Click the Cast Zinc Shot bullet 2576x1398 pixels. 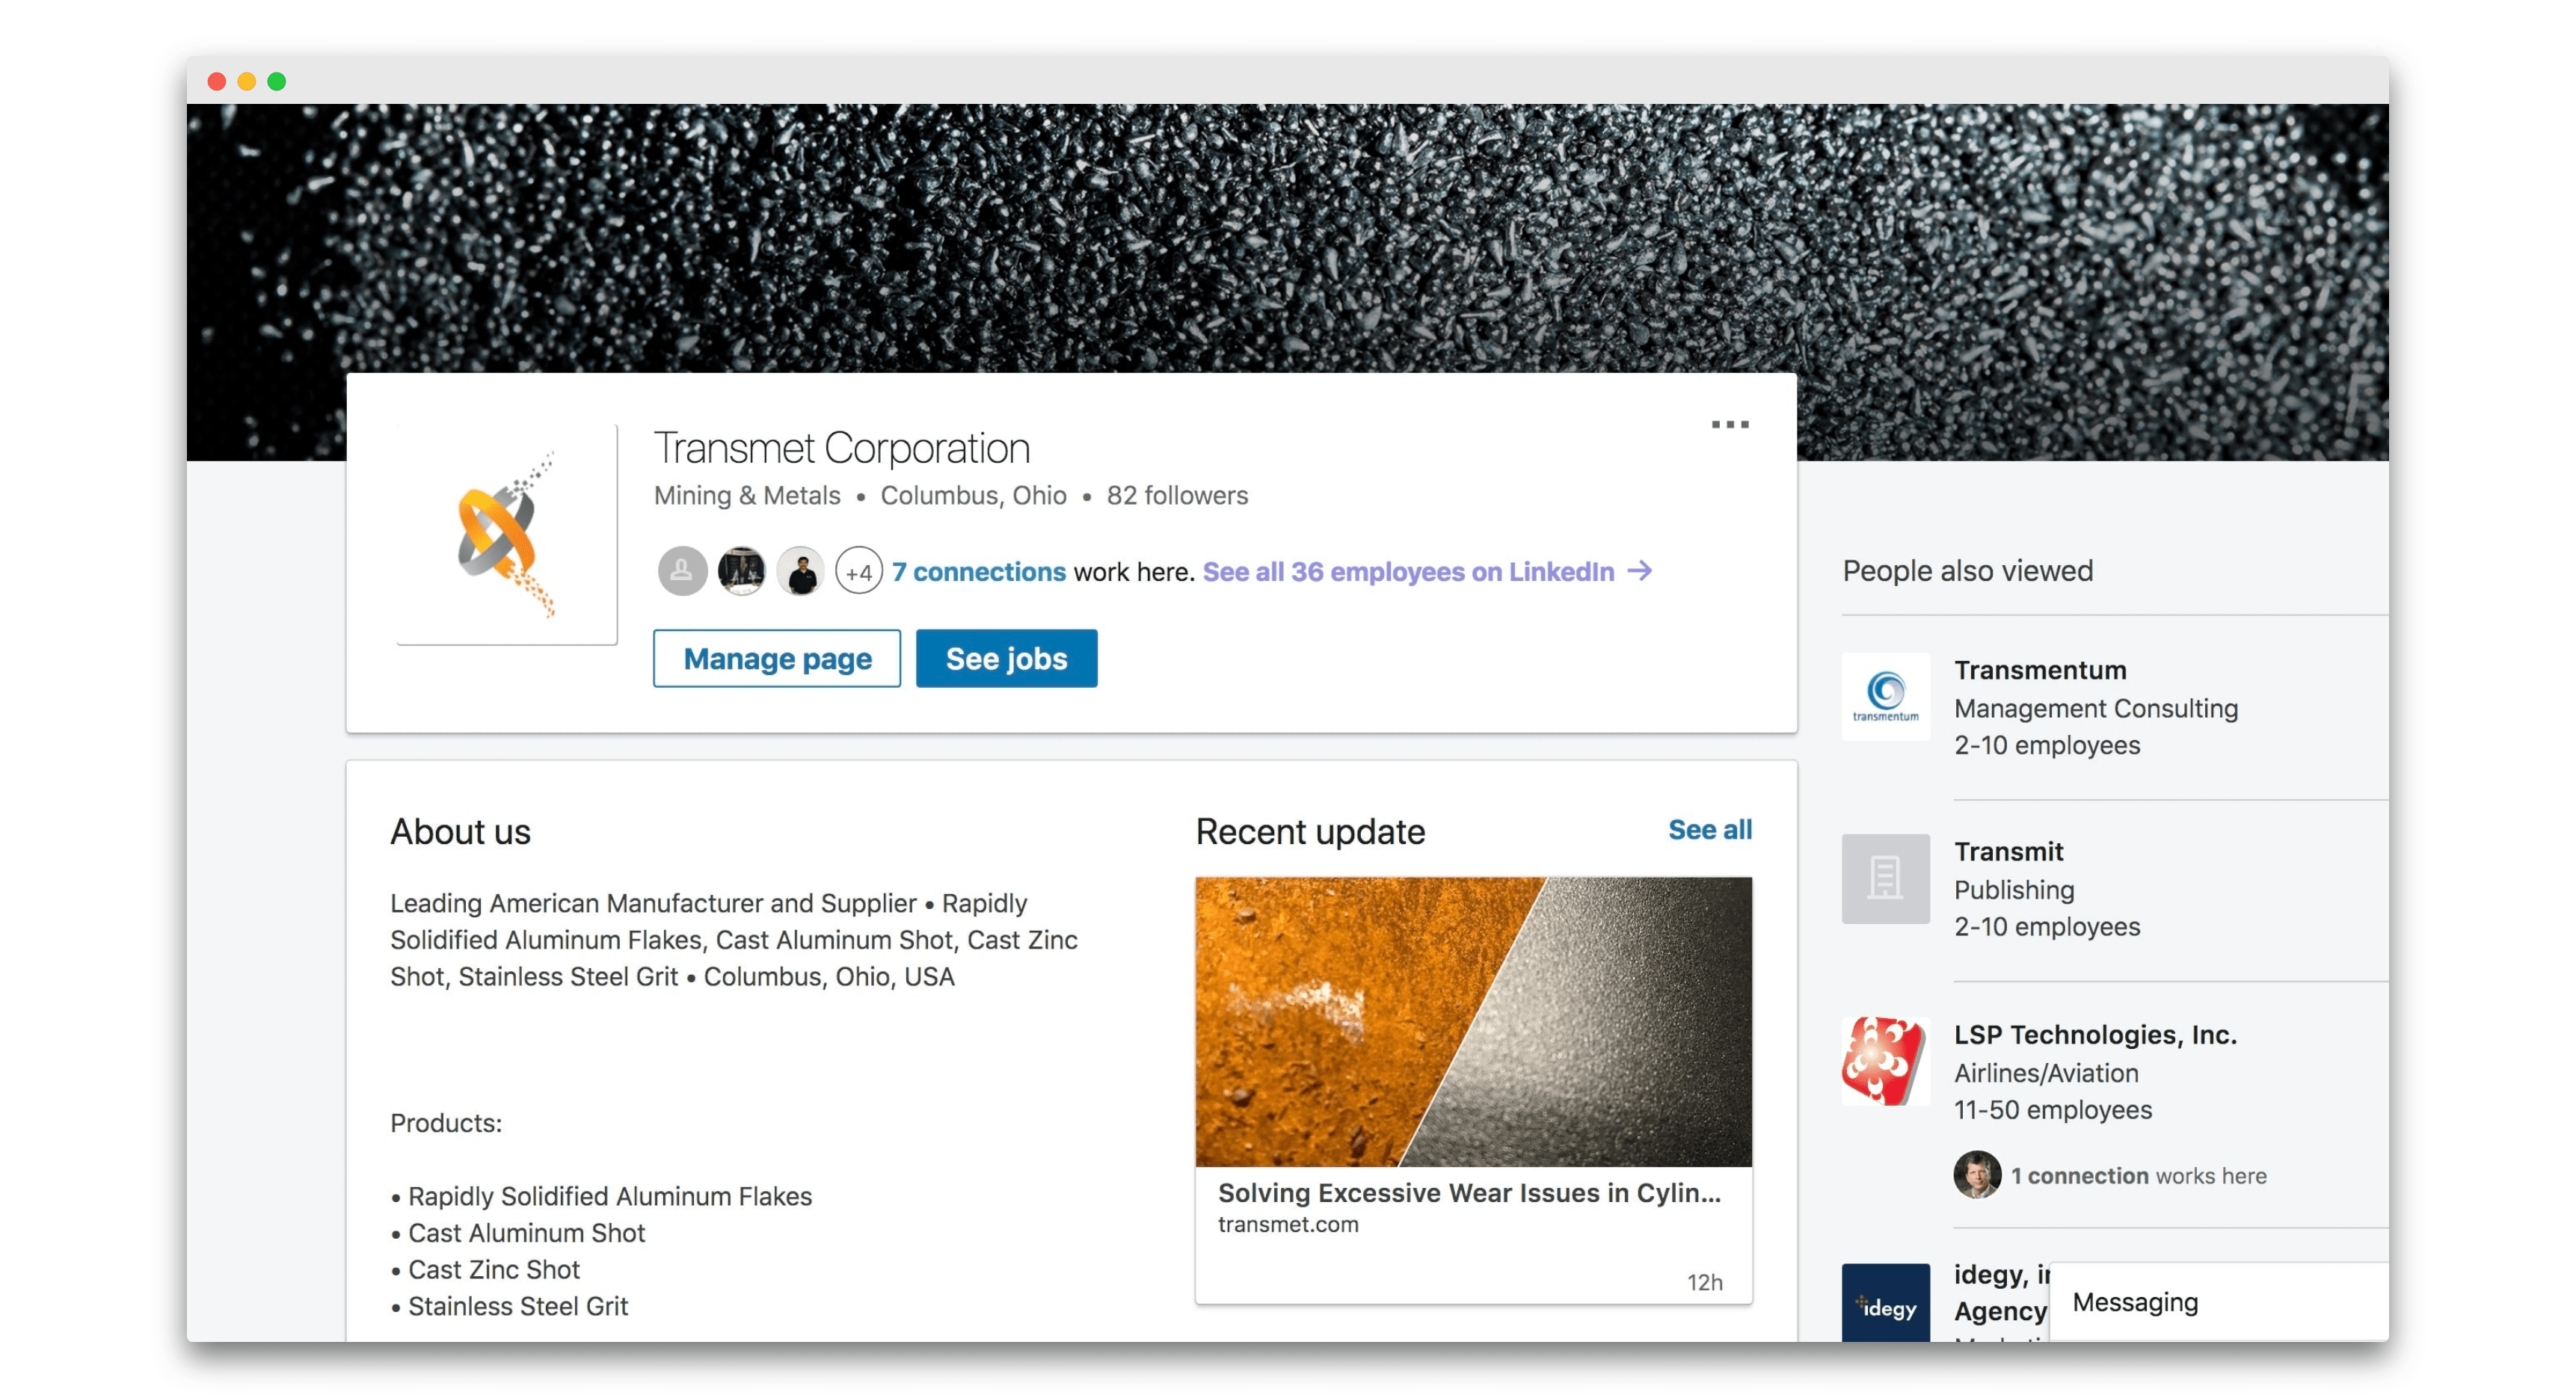485,1269
